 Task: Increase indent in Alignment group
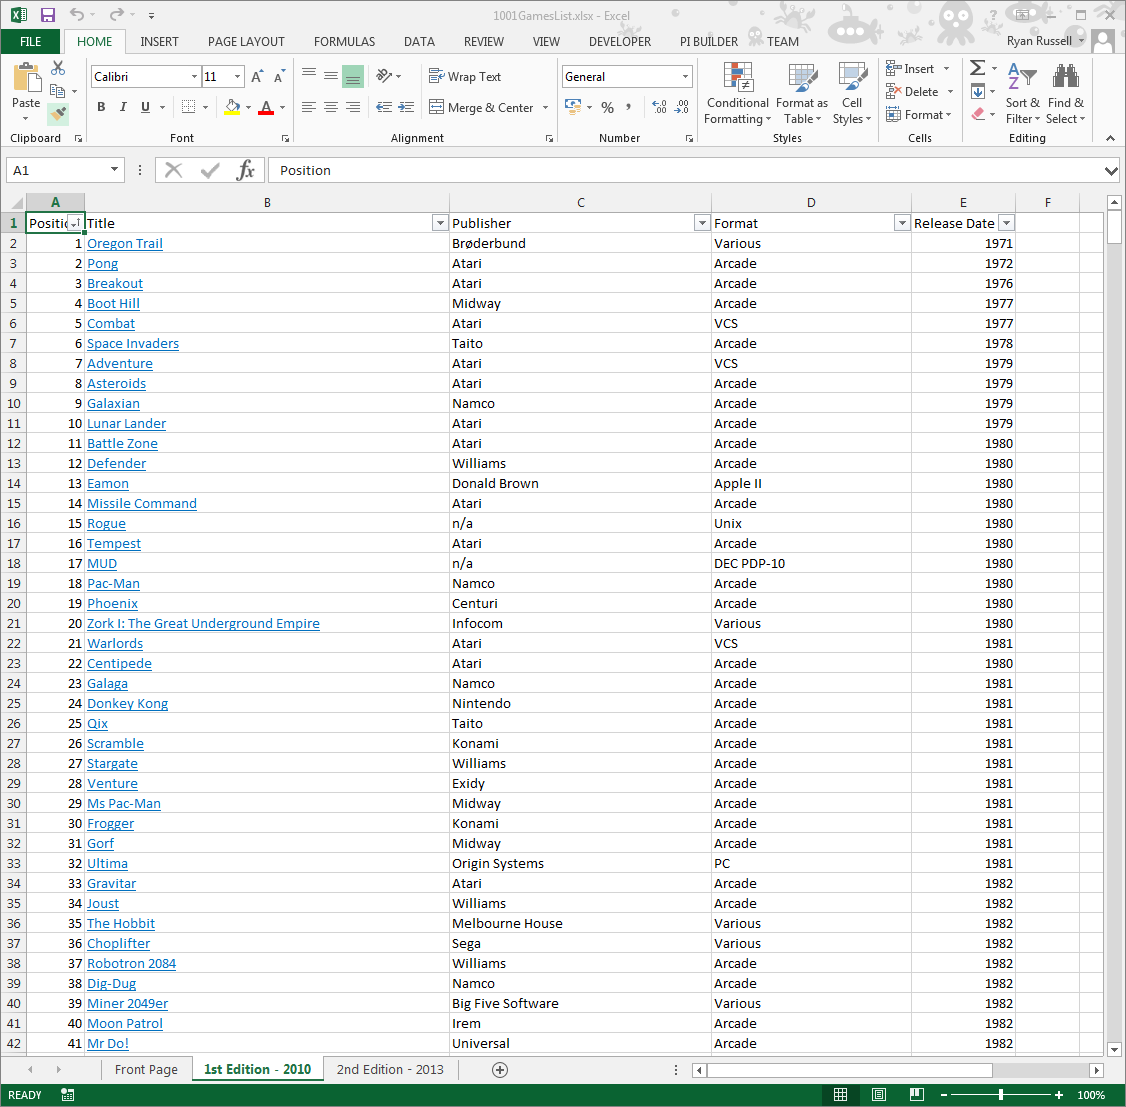[x=406, y=107]
